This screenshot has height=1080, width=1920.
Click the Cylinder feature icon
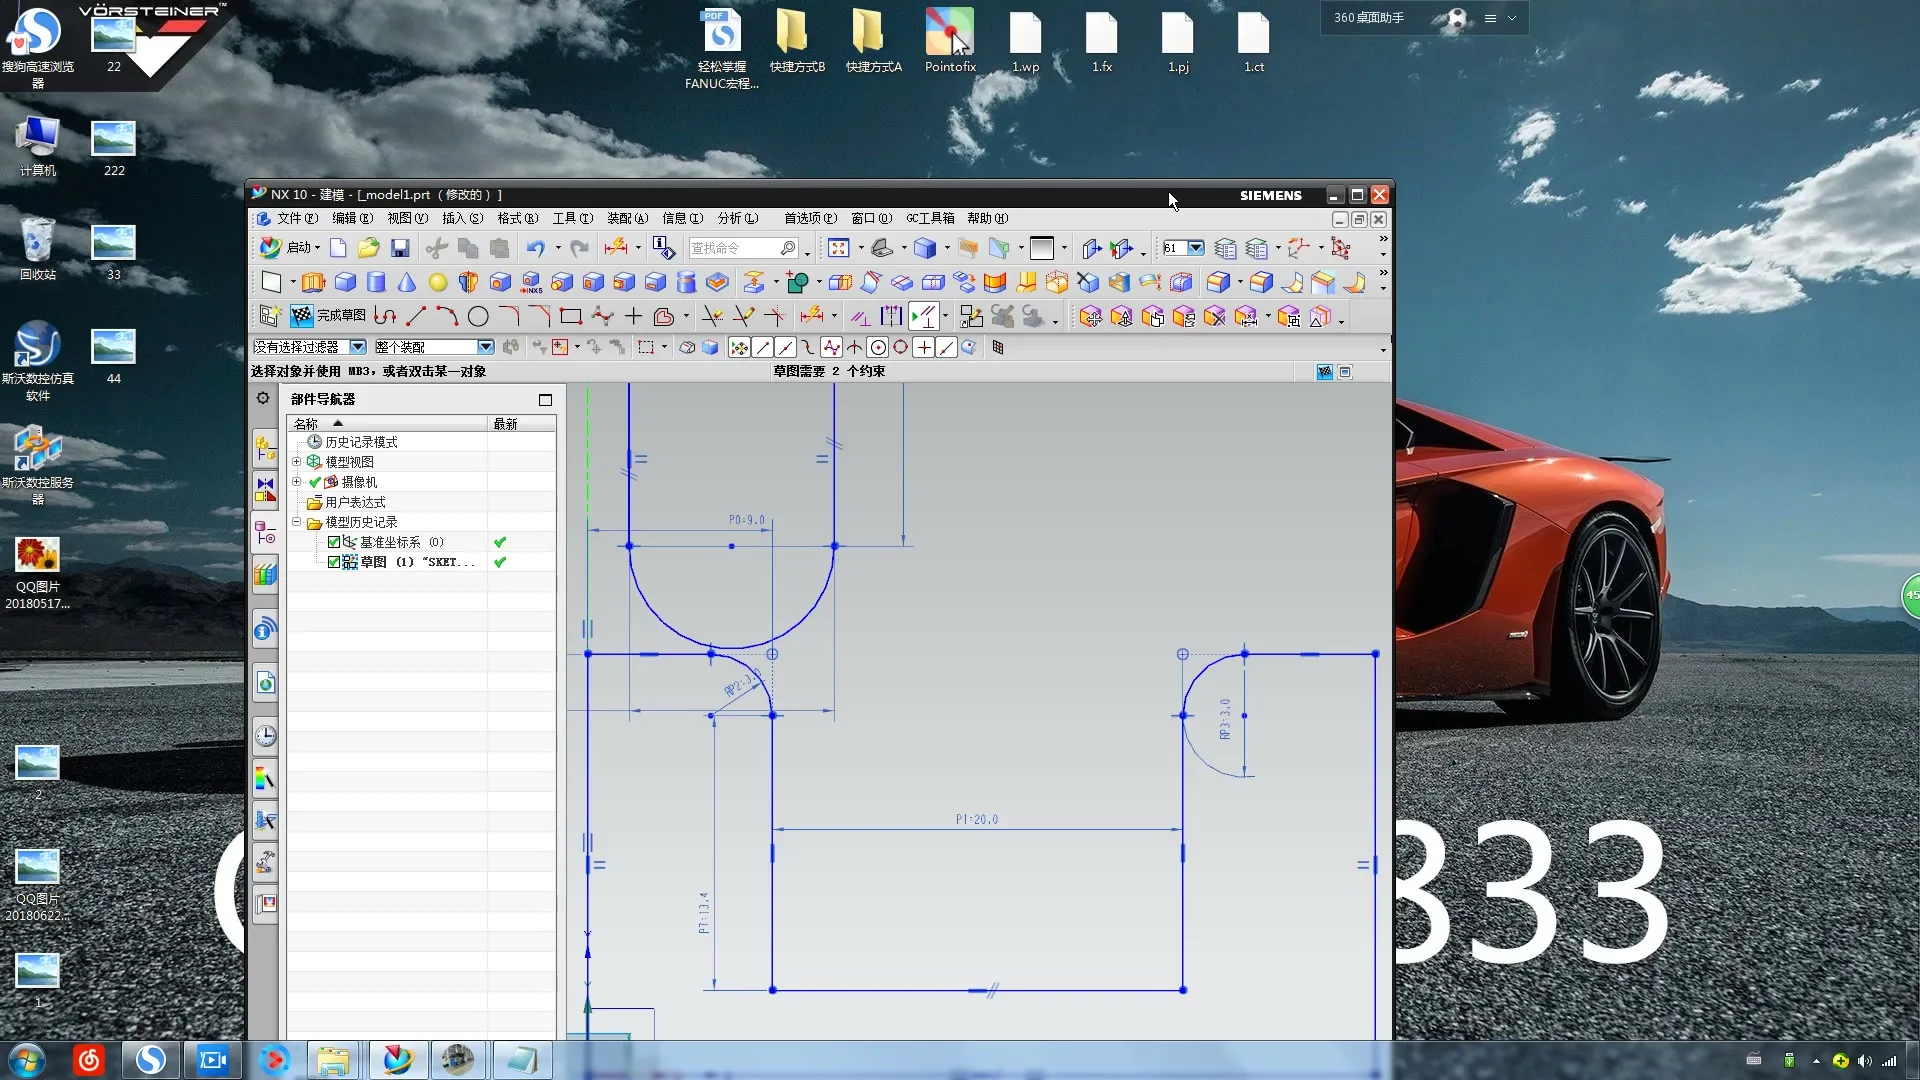376,282
